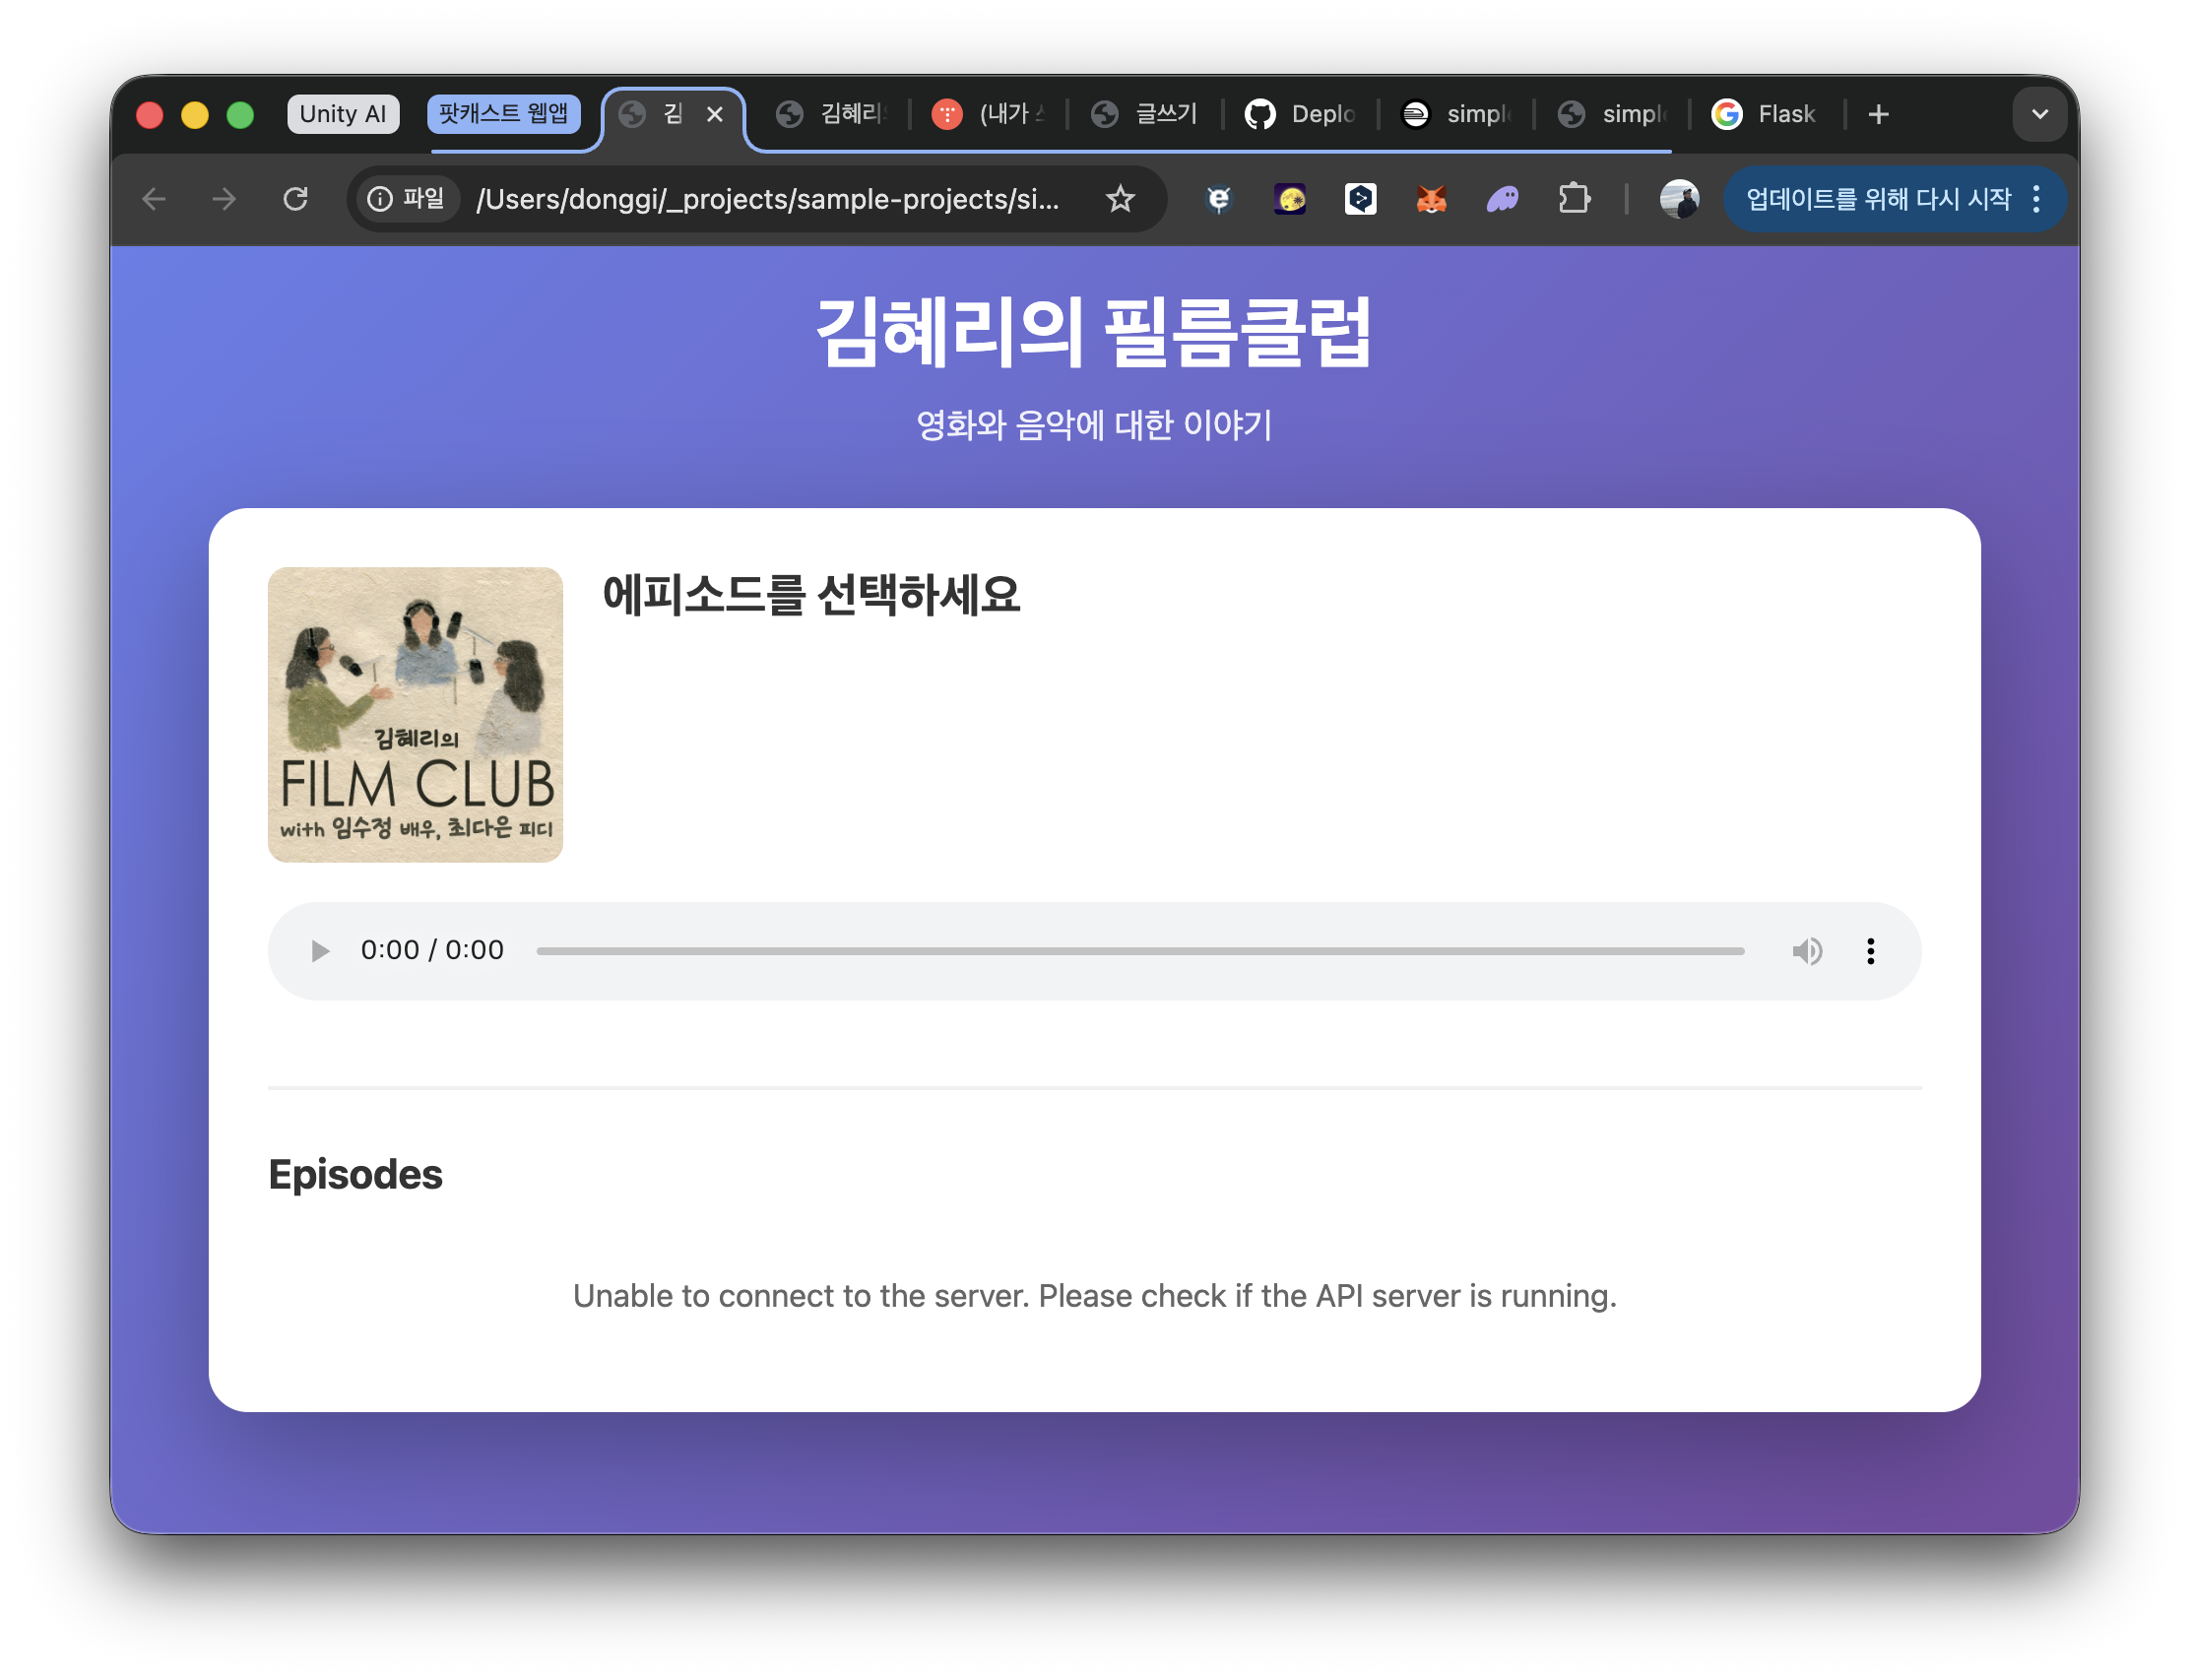Click the purple ghost extension icon
The height and width of the screenshot is (1680, 2190).
[1502, 199]
